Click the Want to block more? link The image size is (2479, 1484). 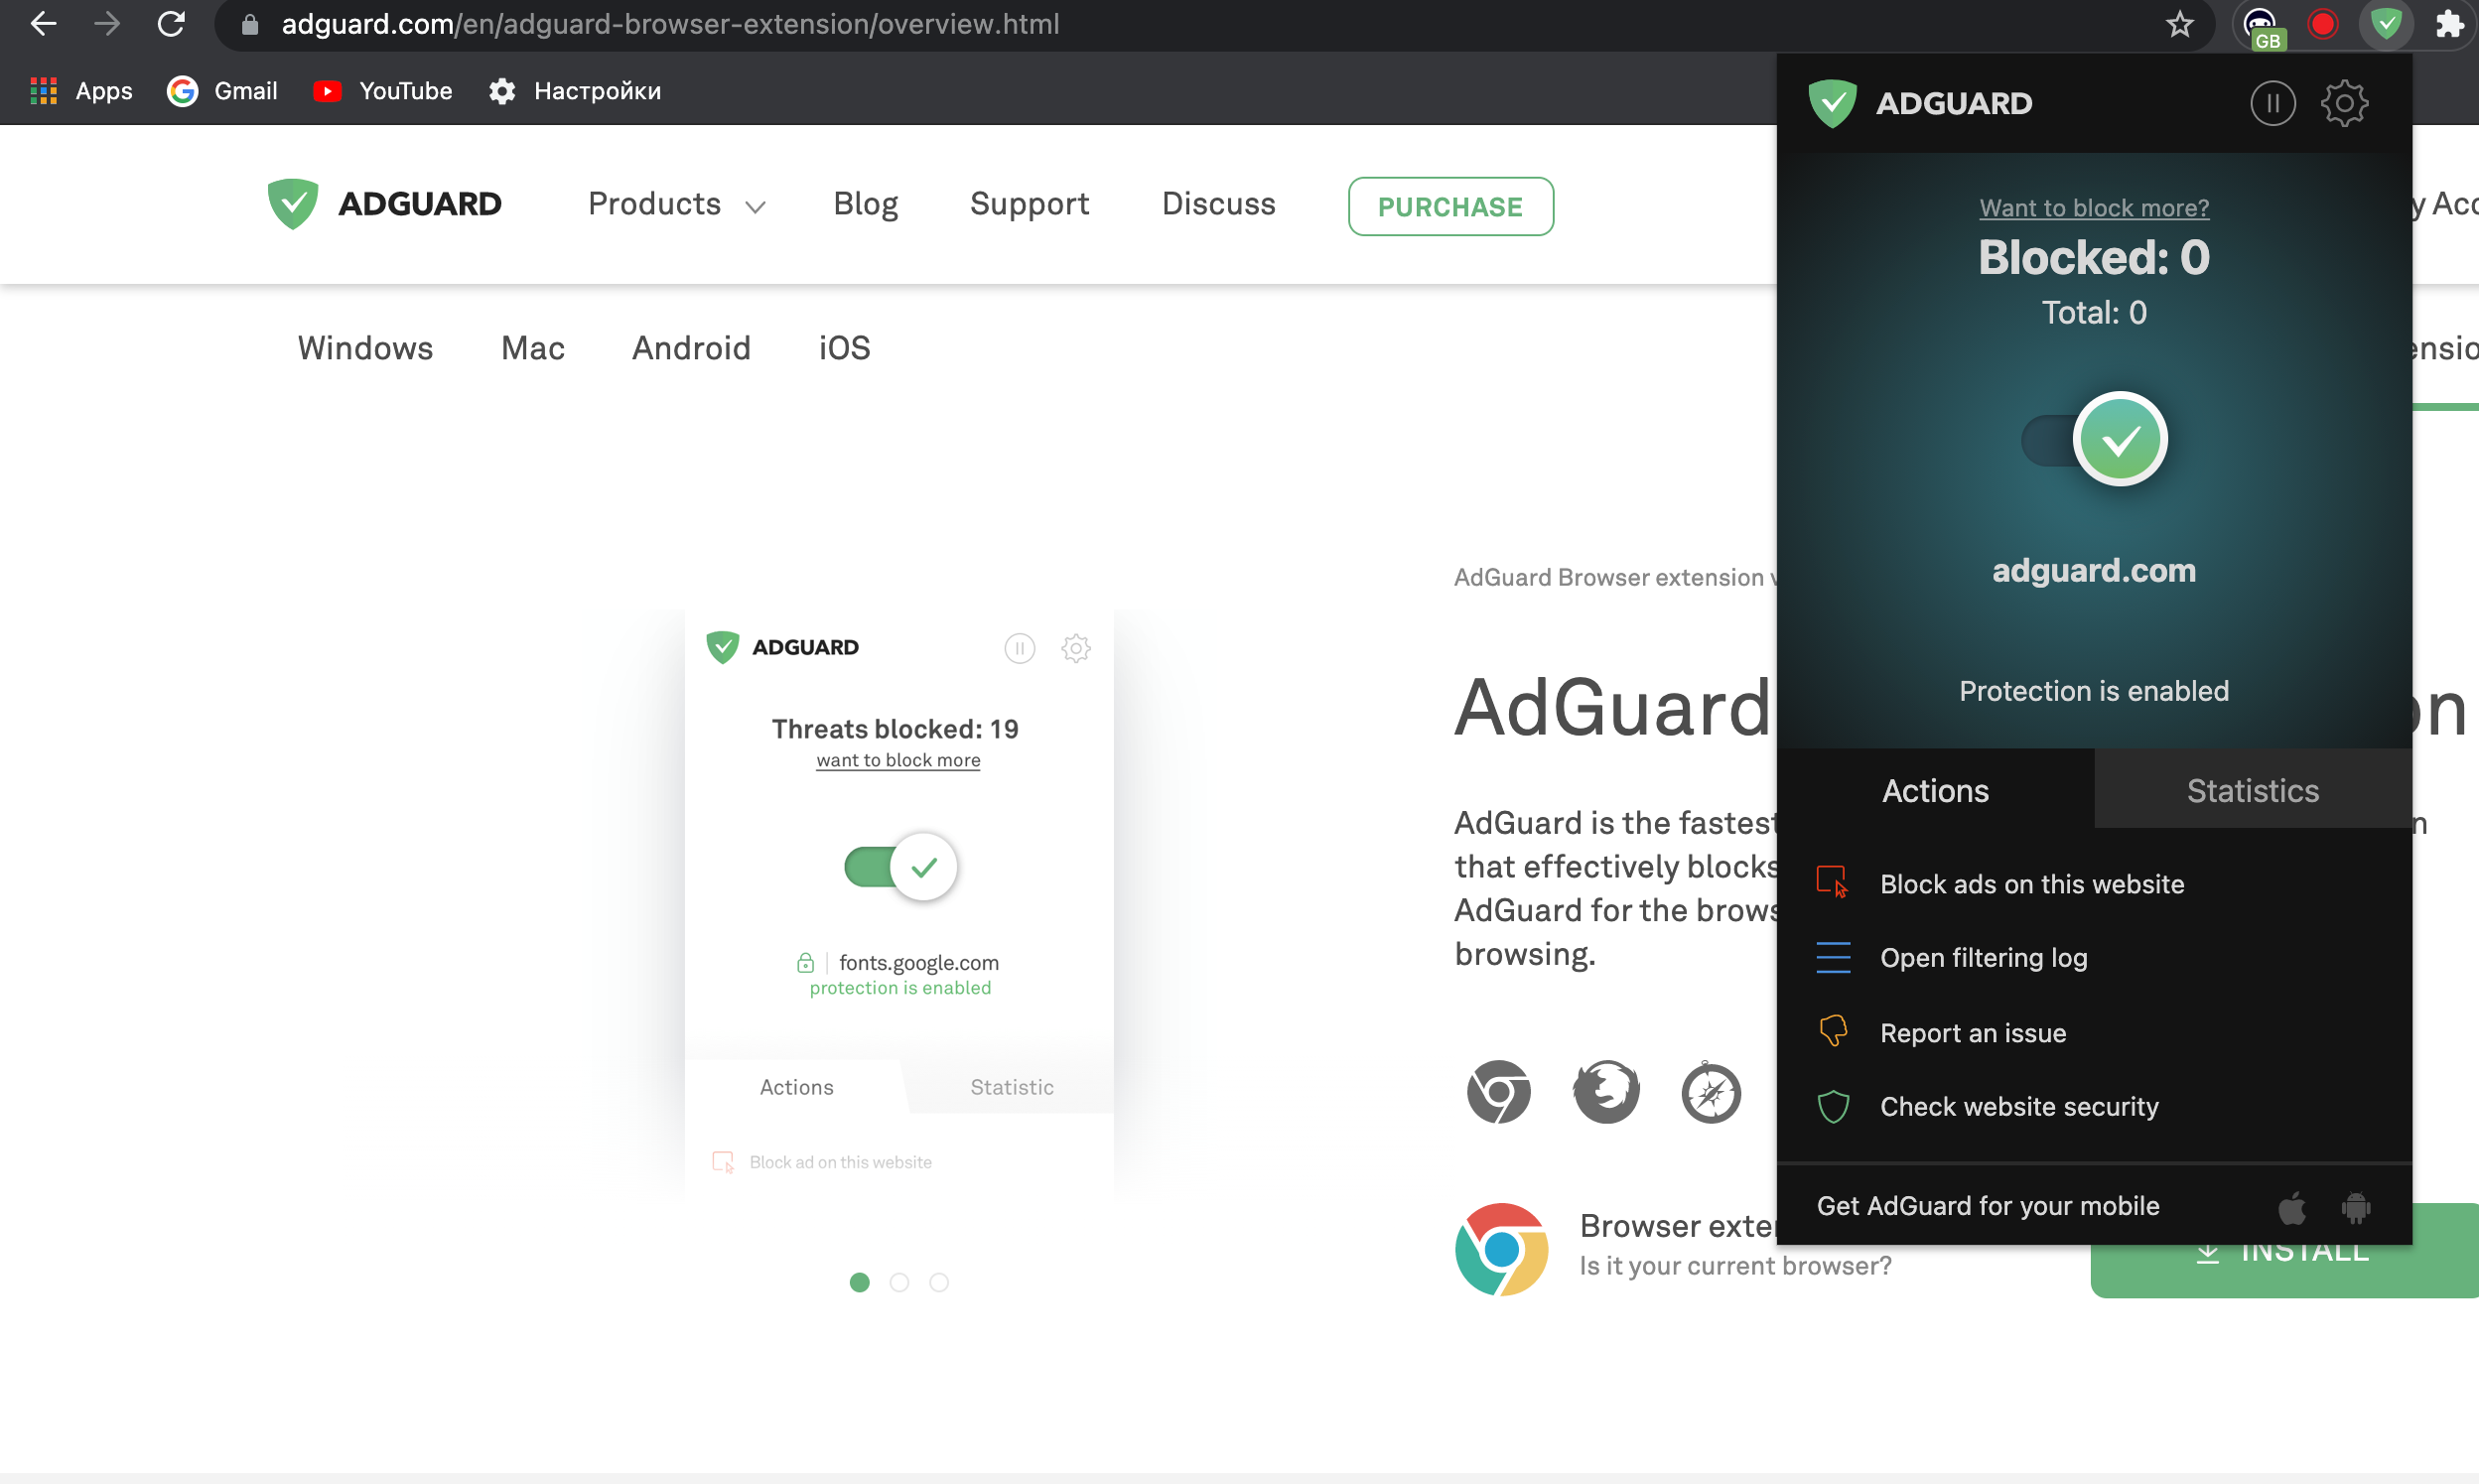click(2094, 206)
